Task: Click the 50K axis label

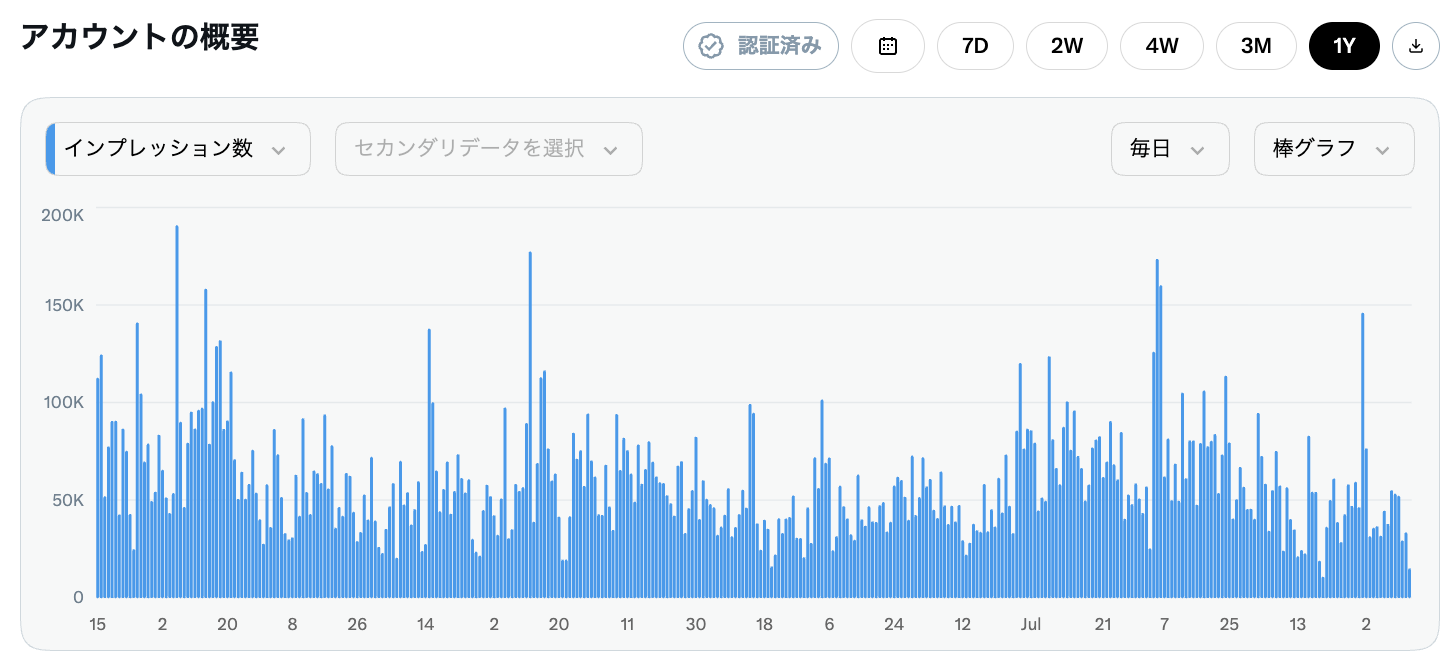Action: tap(66, 499)
